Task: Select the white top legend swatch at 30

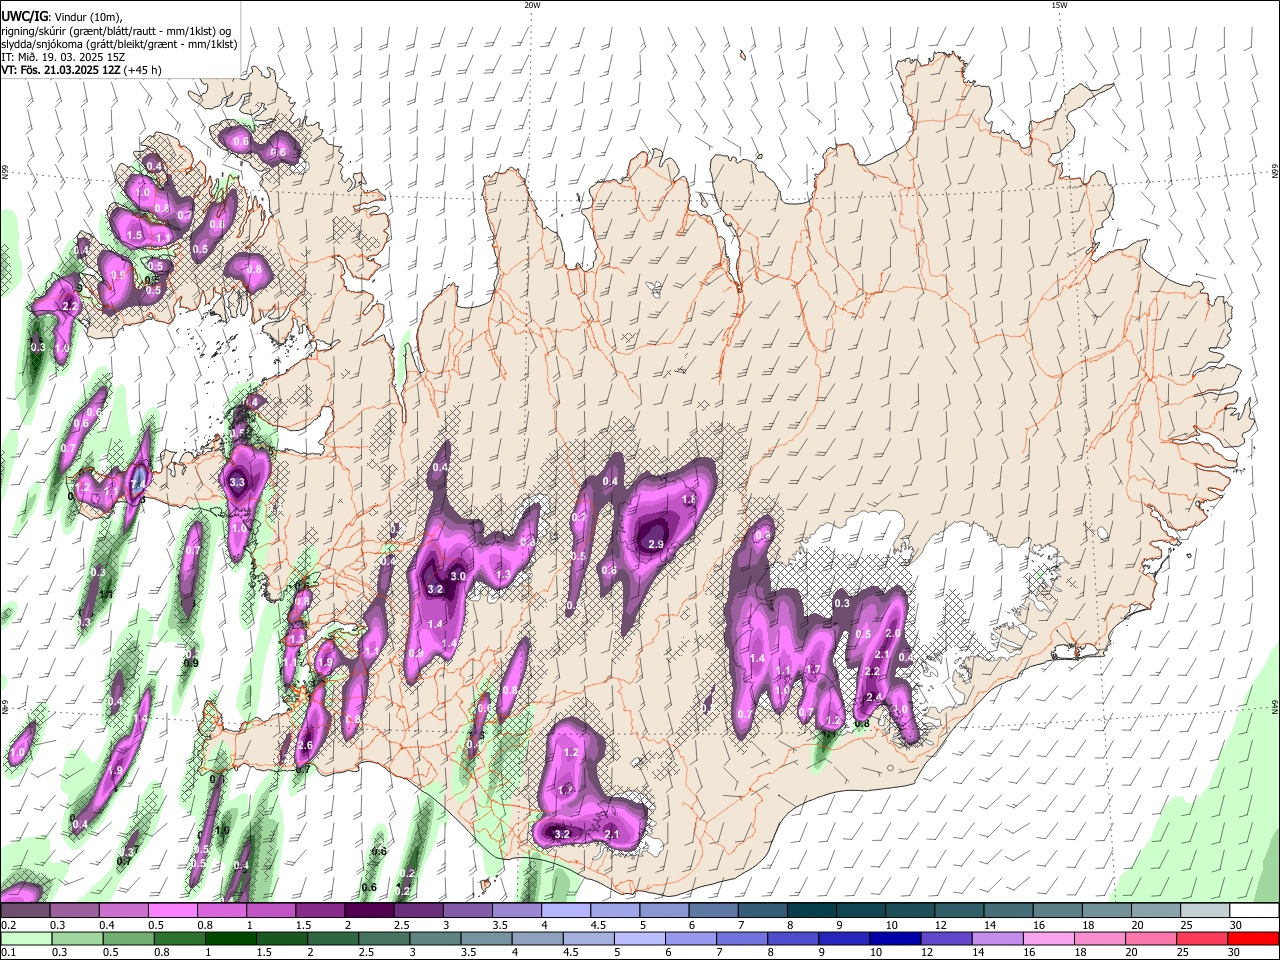Action: (x=1254, y=911)
